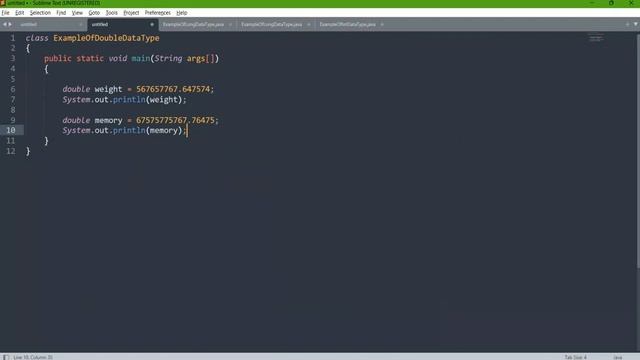The image size is (640, 360).
Task: Switch to the ExampleOfIntDataType.java tab
Action: (x=347, y=24)
